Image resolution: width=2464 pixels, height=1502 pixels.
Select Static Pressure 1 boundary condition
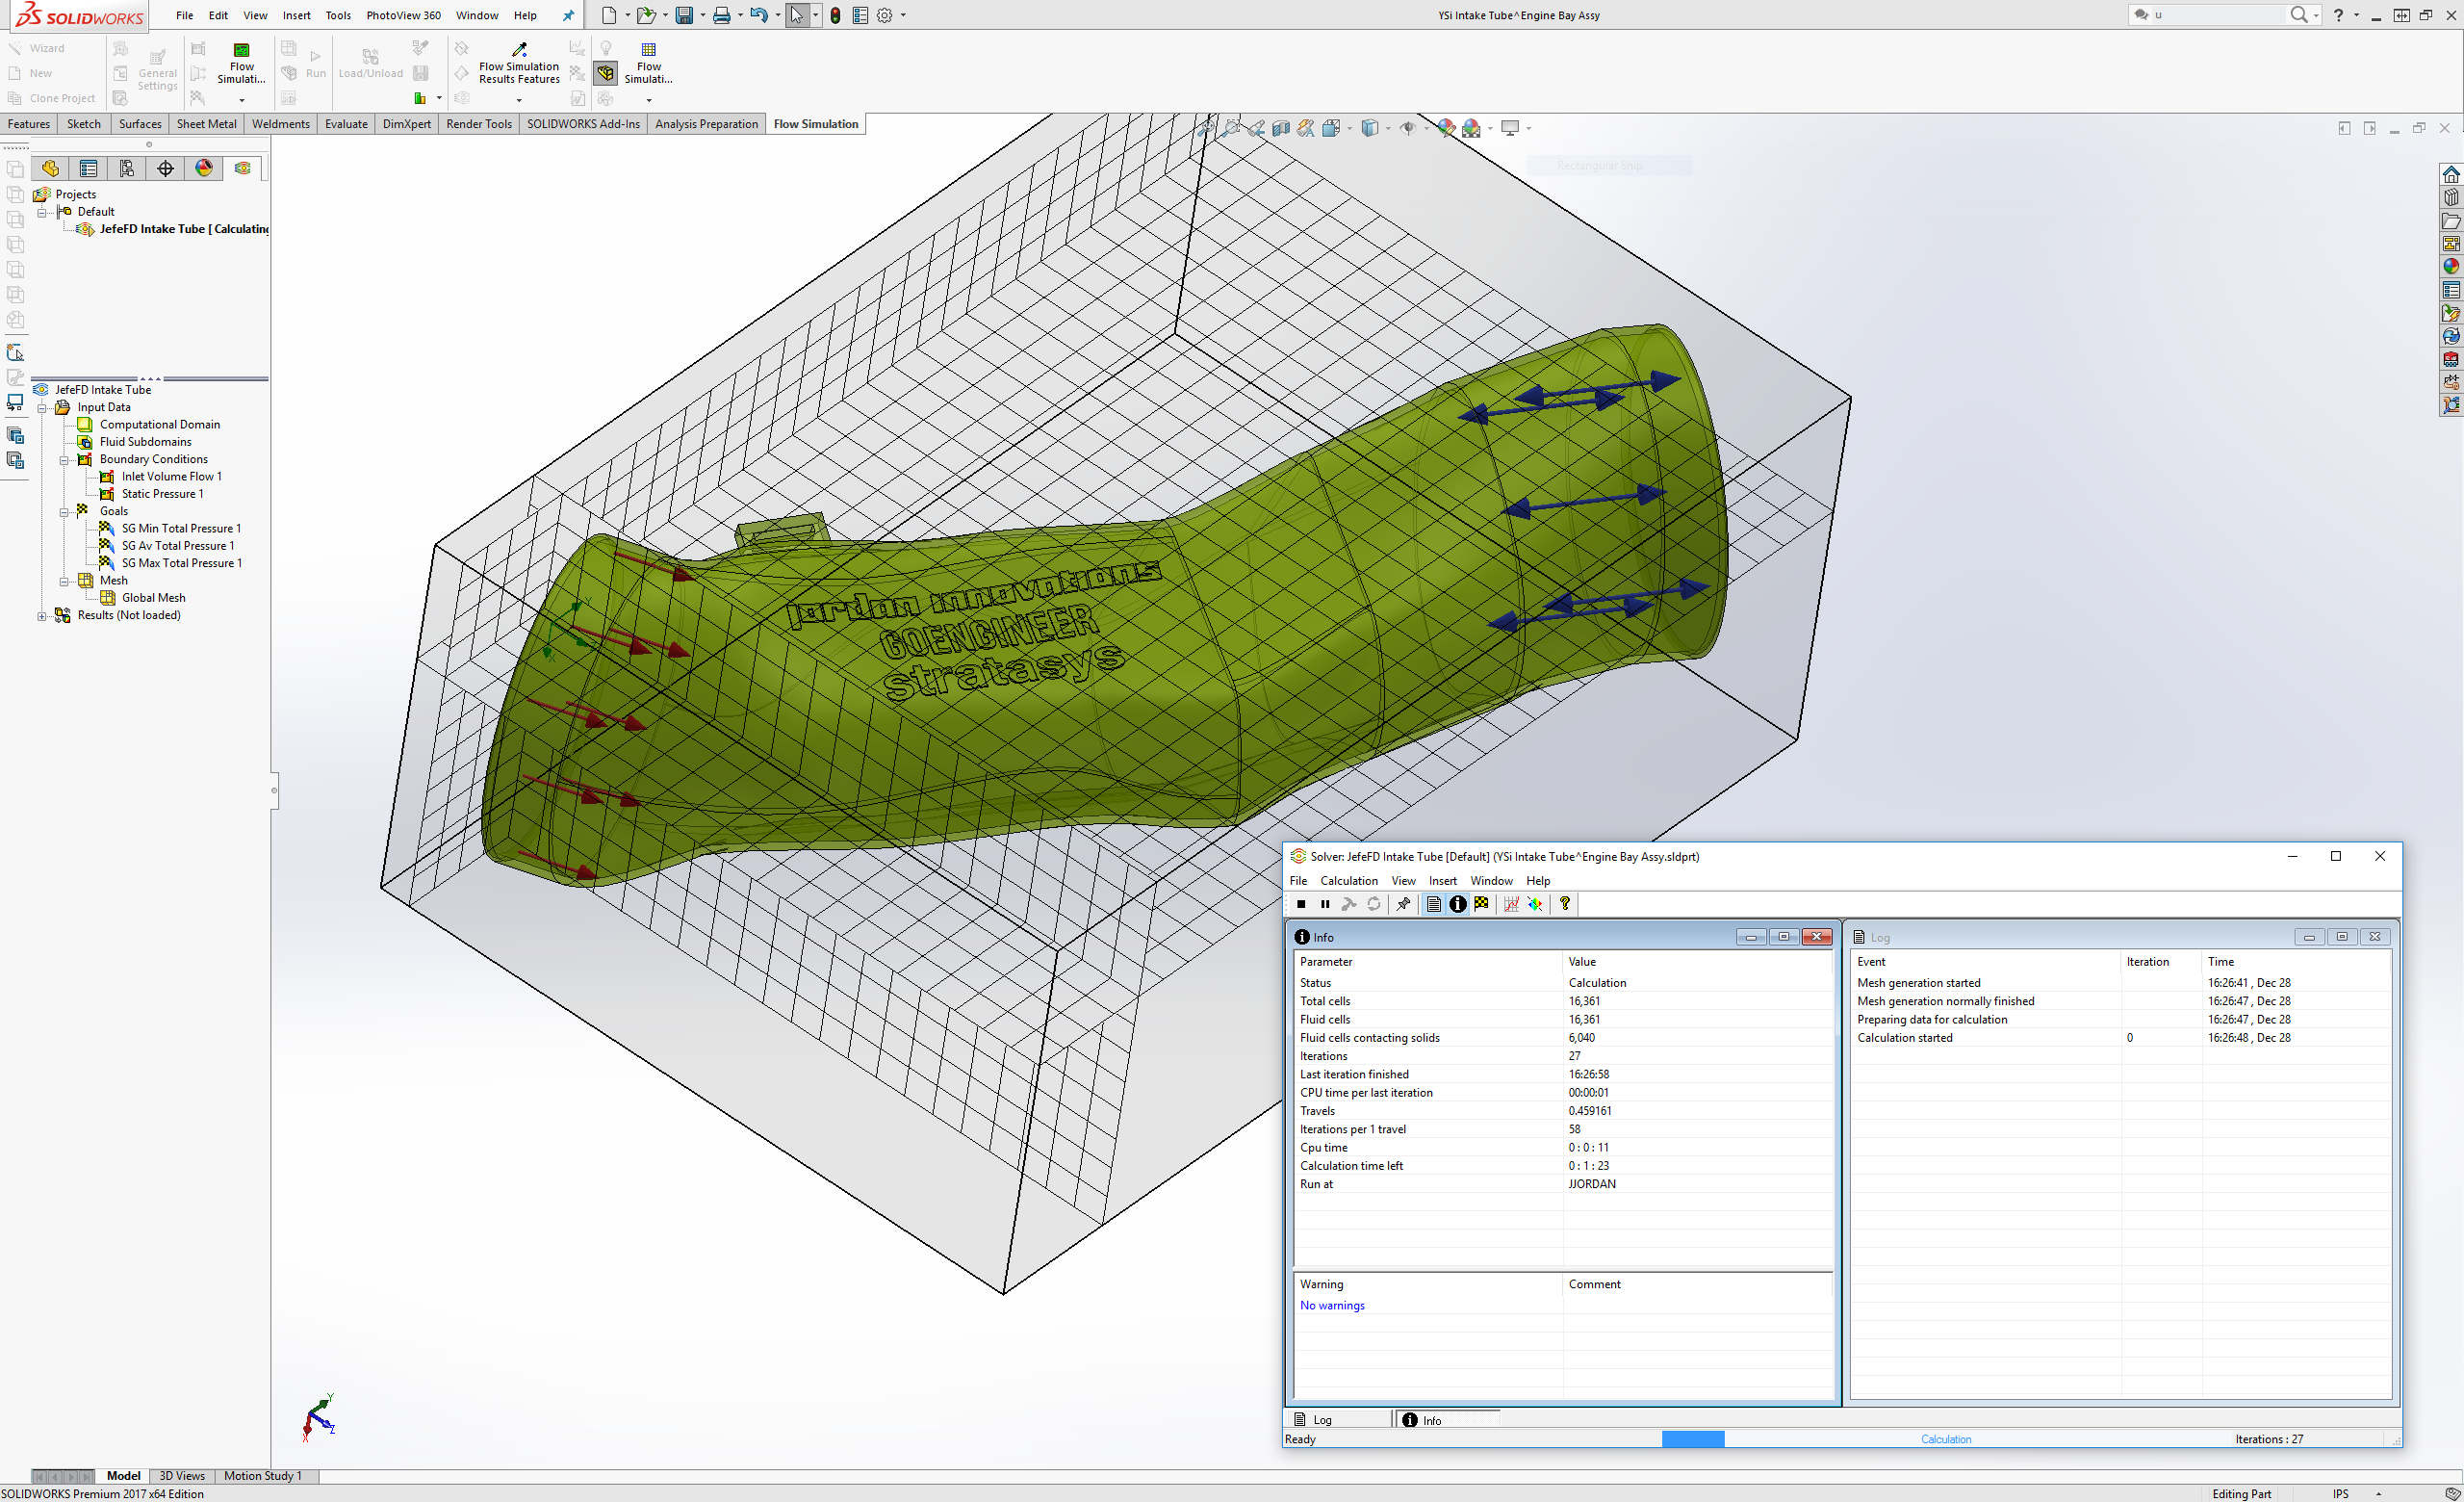point(162,494)
